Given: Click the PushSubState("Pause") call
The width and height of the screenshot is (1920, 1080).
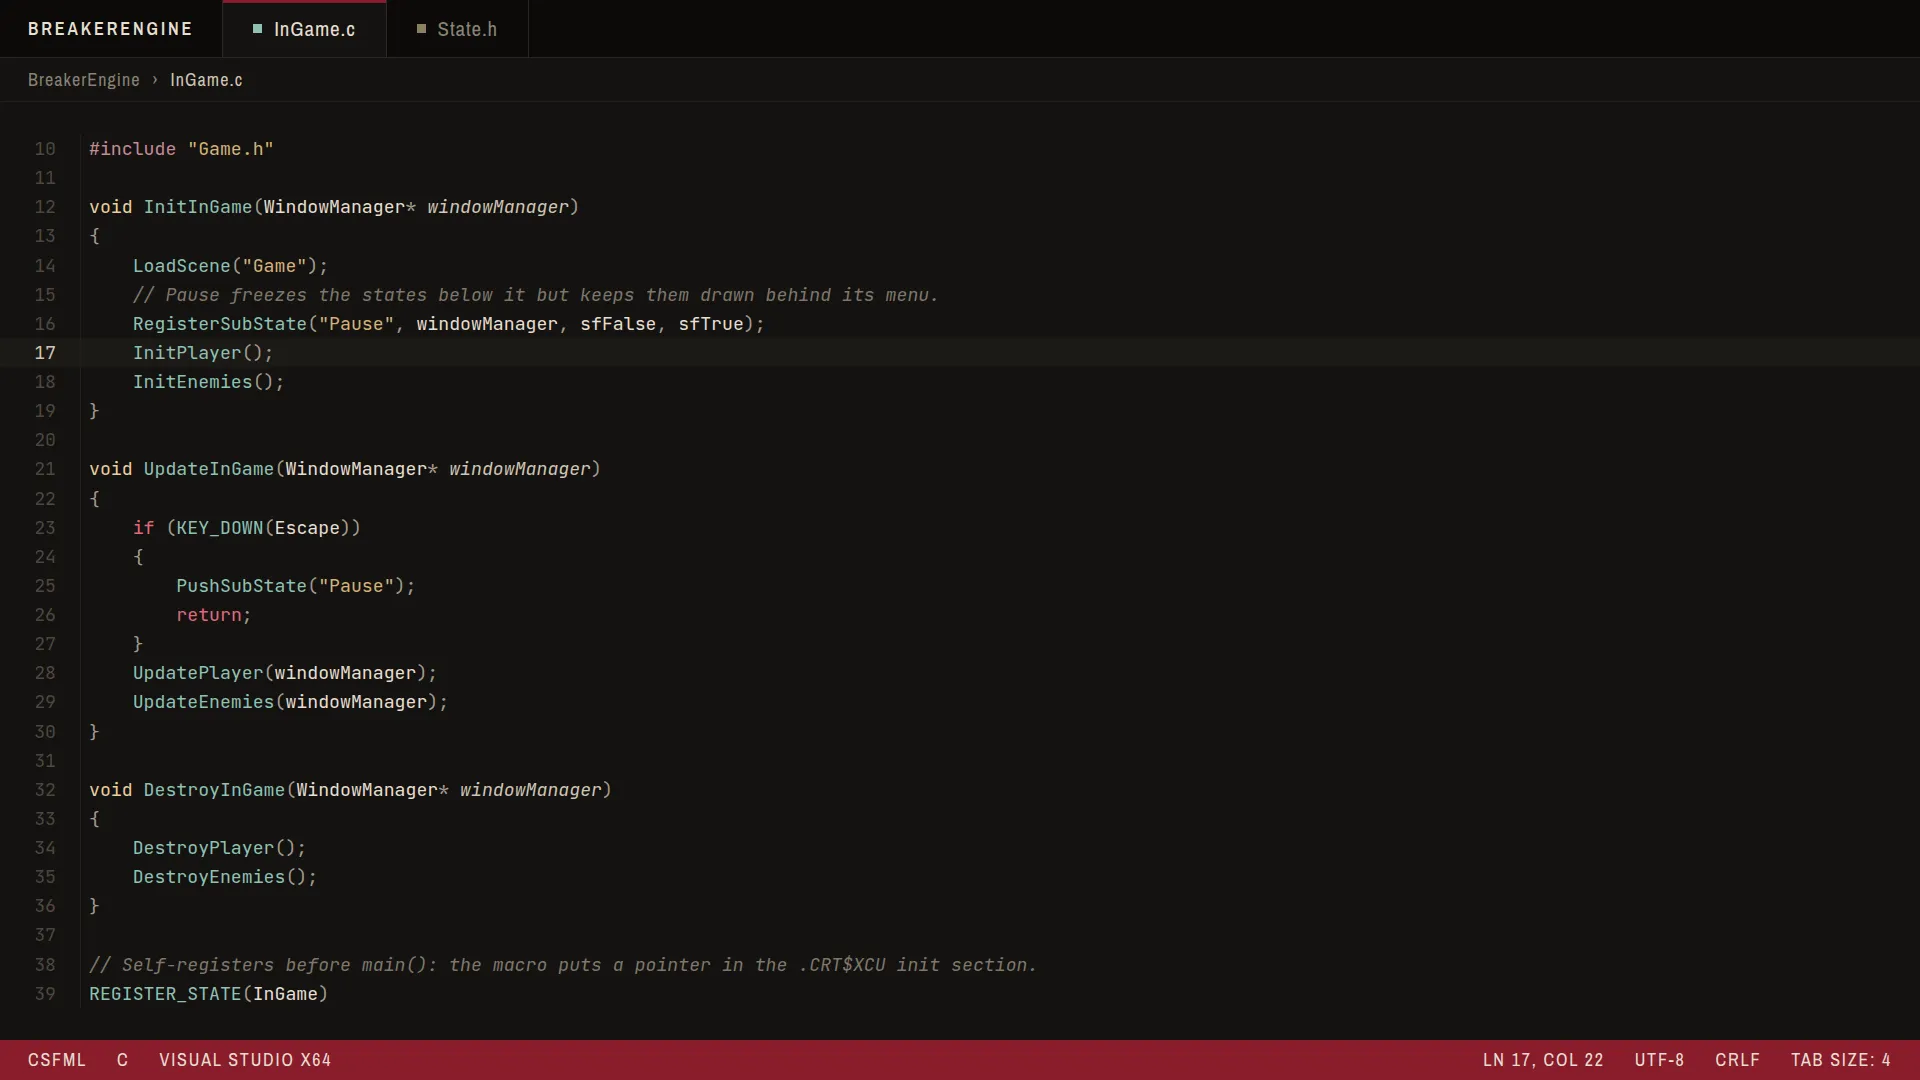Looking at the screenshot, I should click(x=295, y=586).
